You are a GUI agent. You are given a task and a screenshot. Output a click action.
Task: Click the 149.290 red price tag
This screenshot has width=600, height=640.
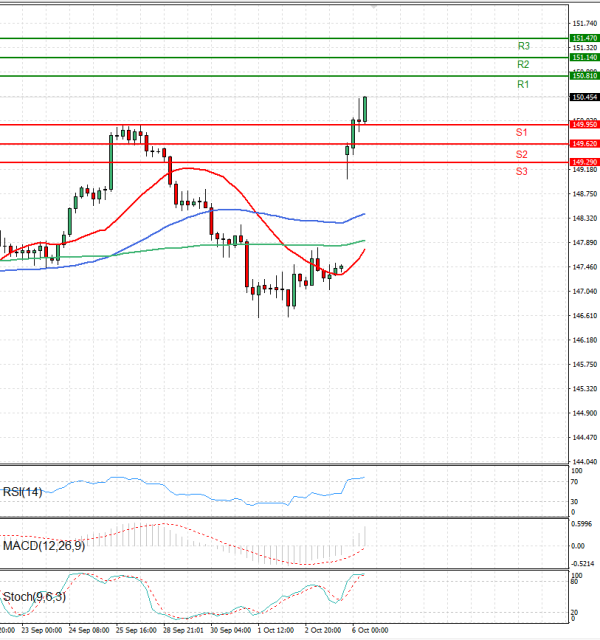click(x=584, y=162)
